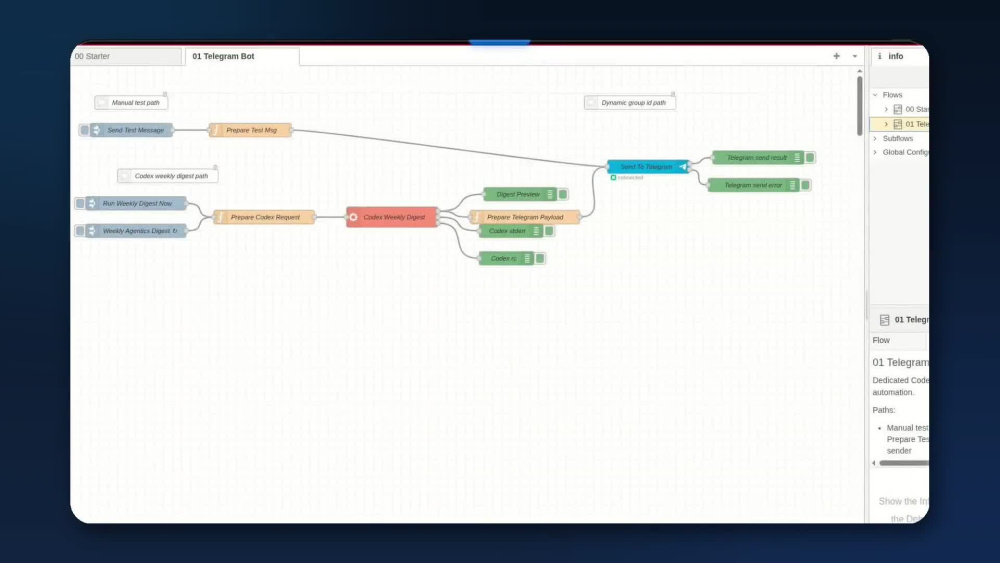Click the Subflows label in sidebar tree
The width and height of the screenshot is (1000, 563).
pos(898,138)
